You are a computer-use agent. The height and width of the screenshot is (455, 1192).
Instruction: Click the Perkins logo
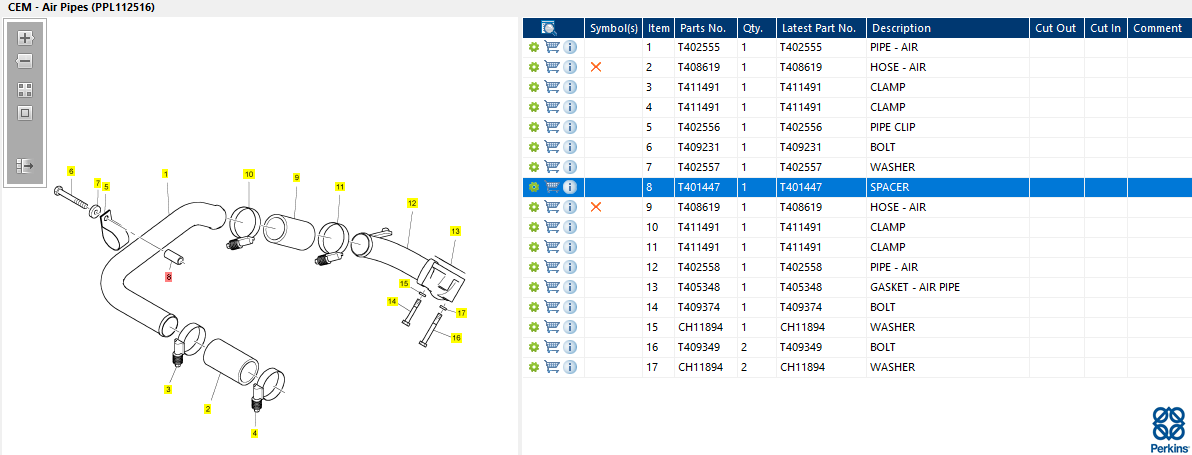(x=1168, y=430)
